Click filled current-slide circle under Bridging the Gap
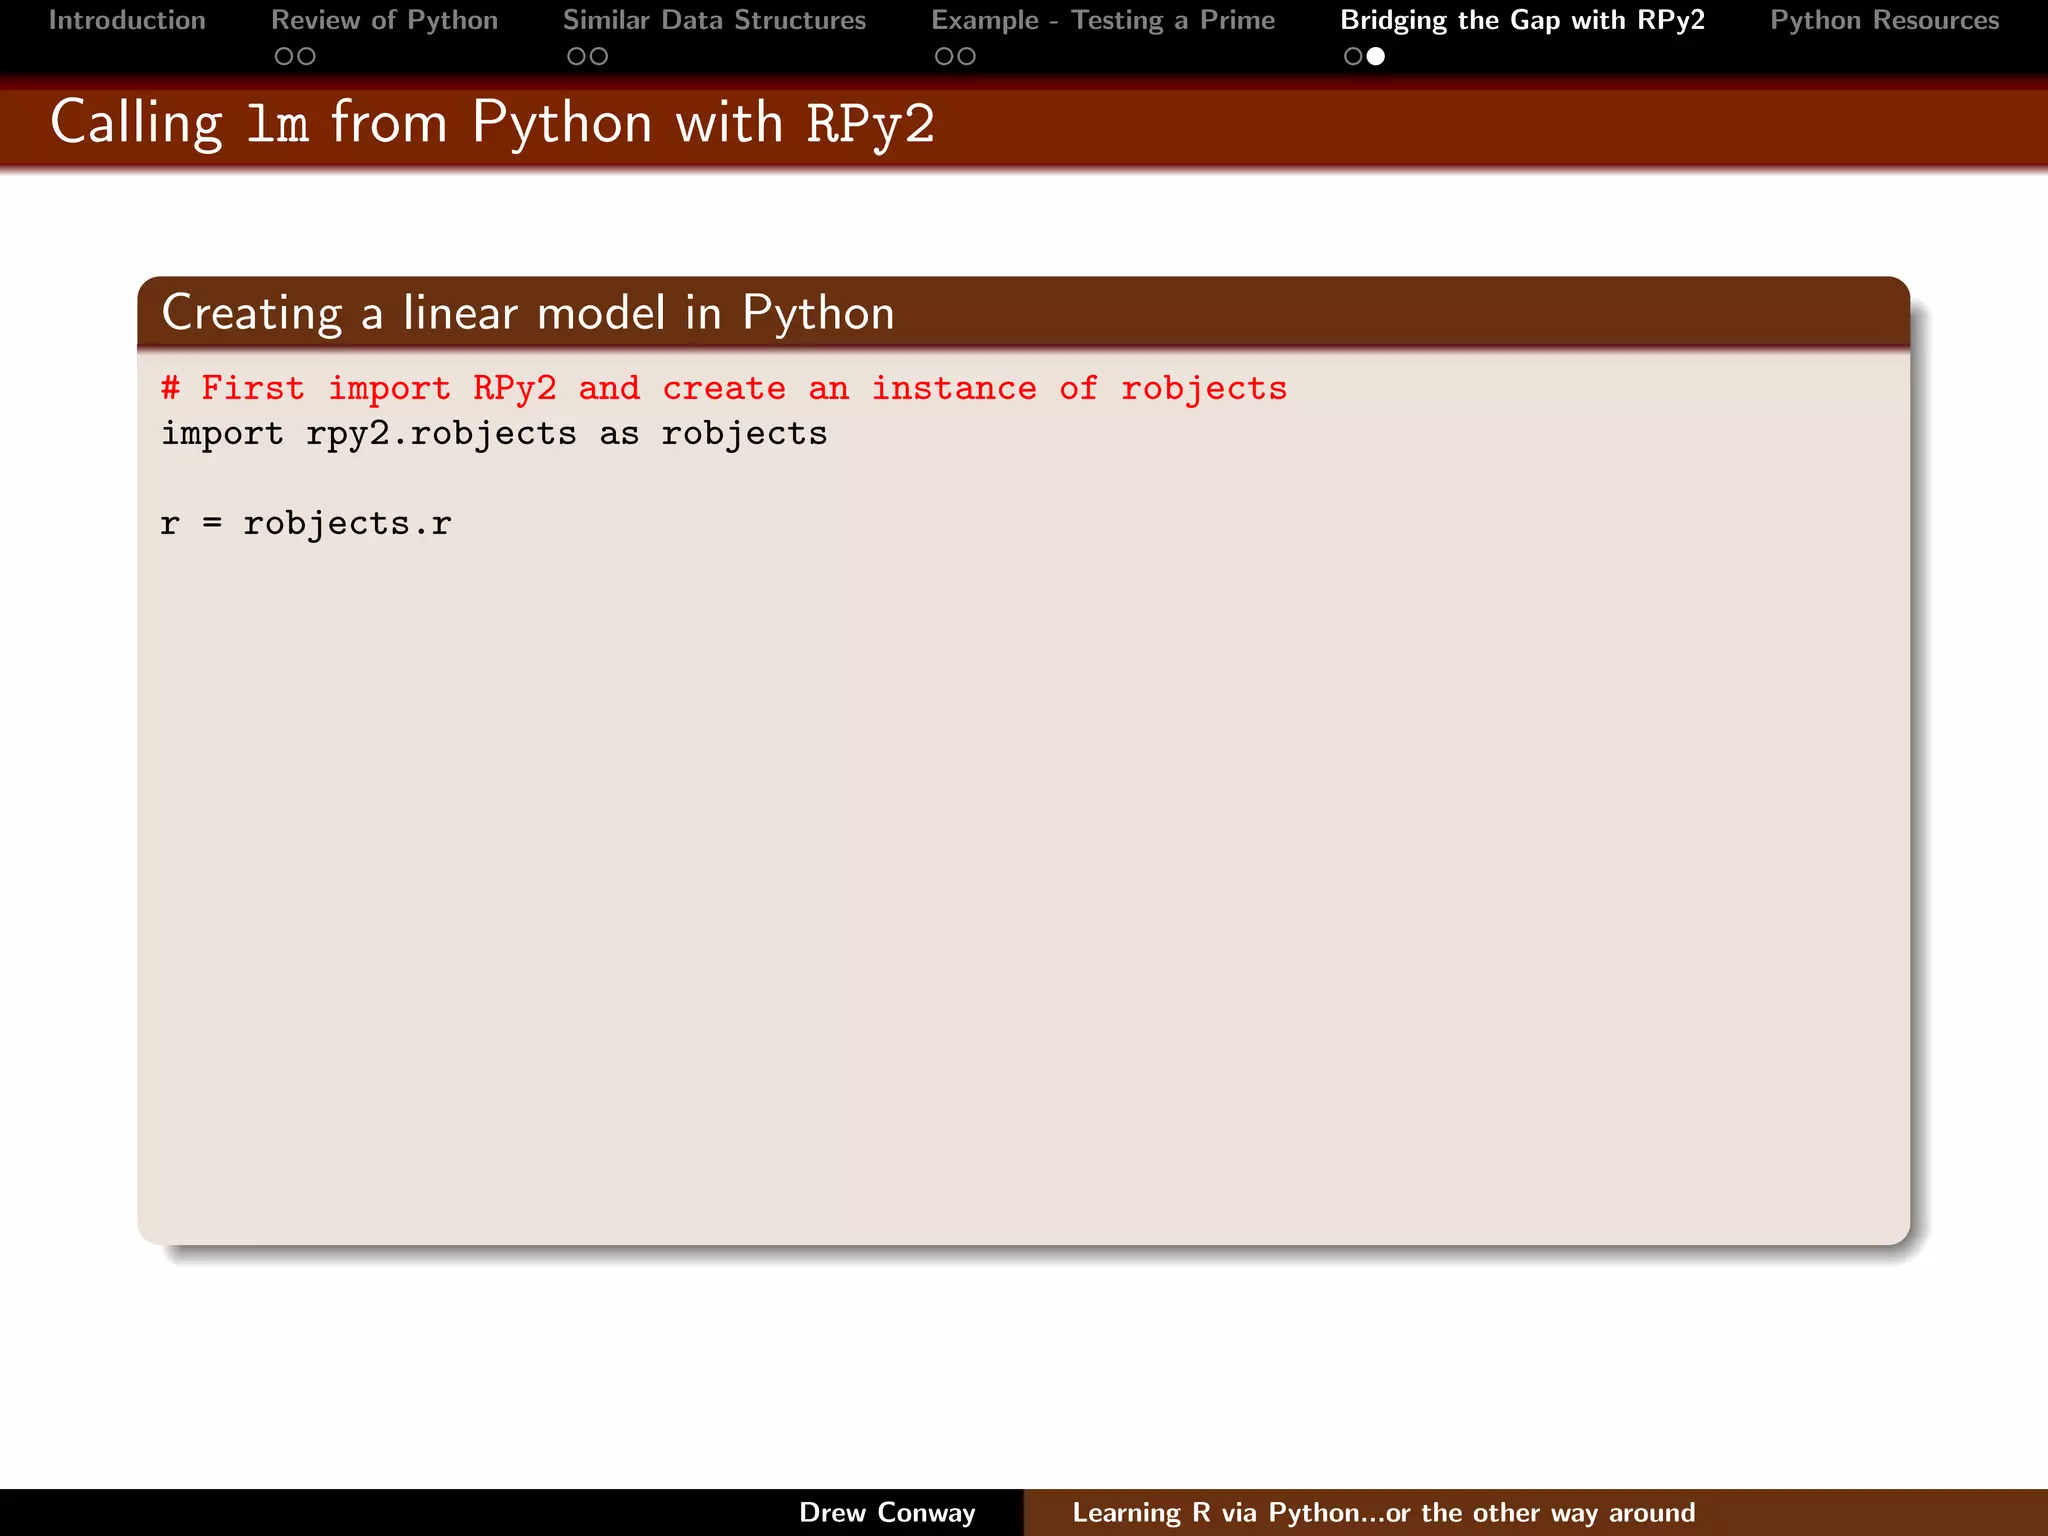 (x=1376, y=57)
